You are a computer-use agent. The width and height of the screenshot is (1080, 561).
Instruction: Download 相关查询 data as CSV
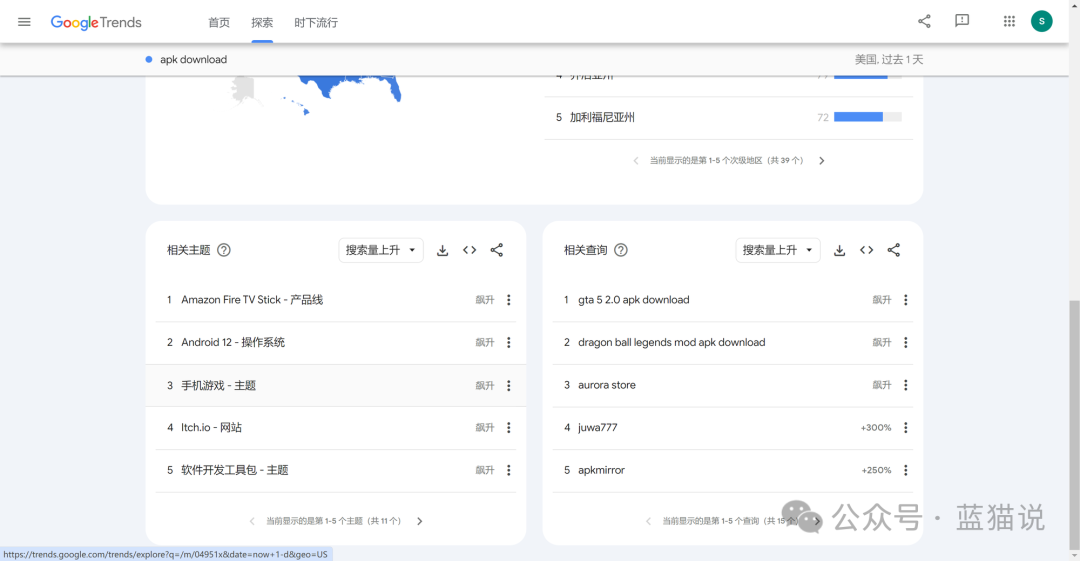[x=839, y=250]
